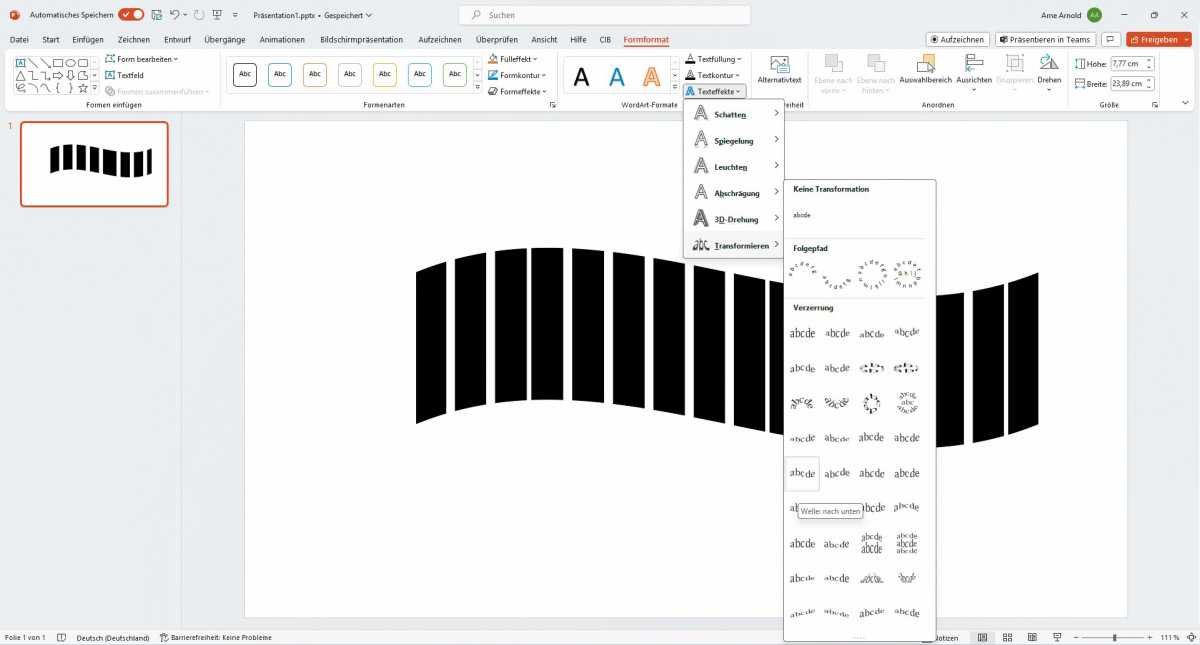Edit the Höhe value field

pos(1127,63)
